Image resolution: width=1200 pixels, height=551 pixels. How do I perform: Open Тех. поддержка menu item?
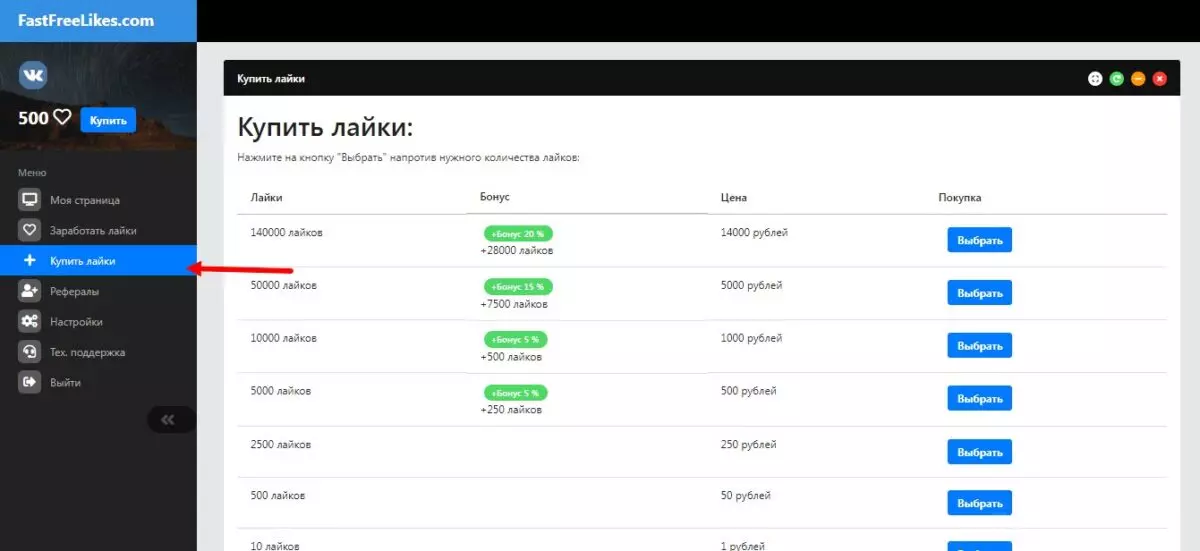pyautogui.click(x=98, y=352)
